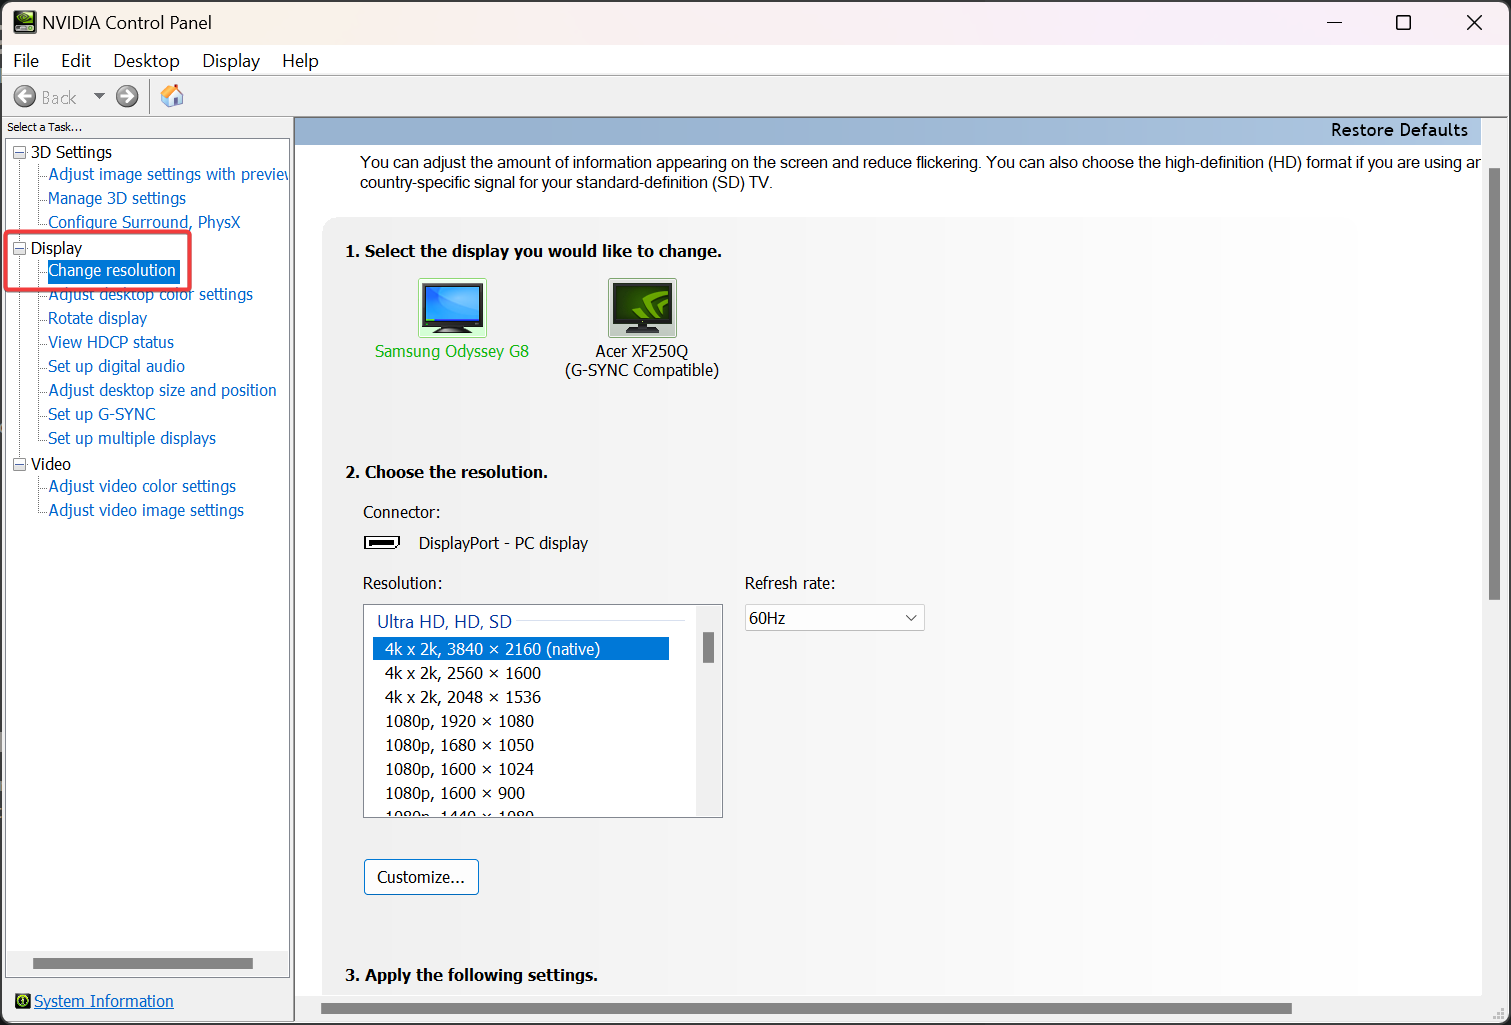Click the Home icon in toolbar
Image resolution: width=1511 pixels, height=1025 pixels.
tap(172, 96)
